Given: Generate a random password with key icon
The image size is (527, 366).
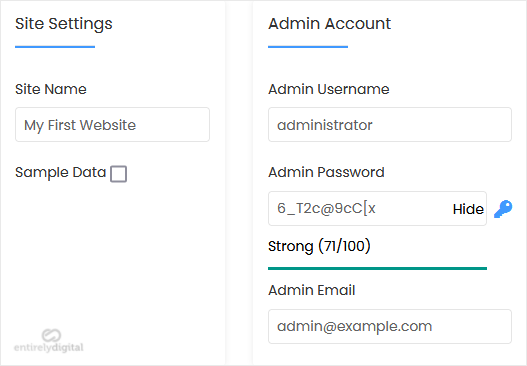Looking at the screenshot, I should [x=503, y=209].
